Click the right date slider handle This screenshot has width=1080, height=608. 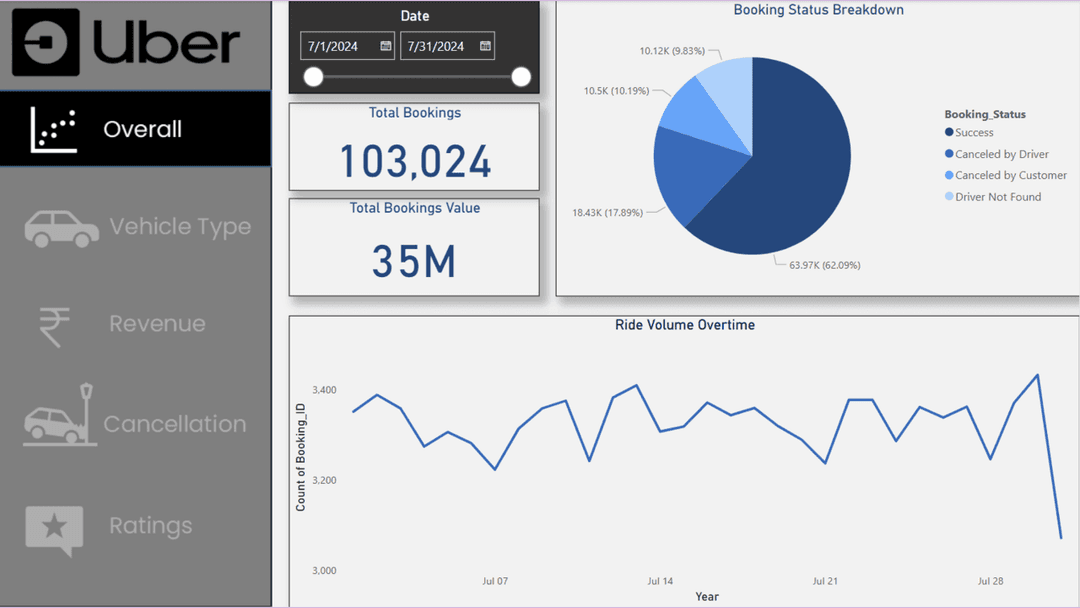pos(521,77)
